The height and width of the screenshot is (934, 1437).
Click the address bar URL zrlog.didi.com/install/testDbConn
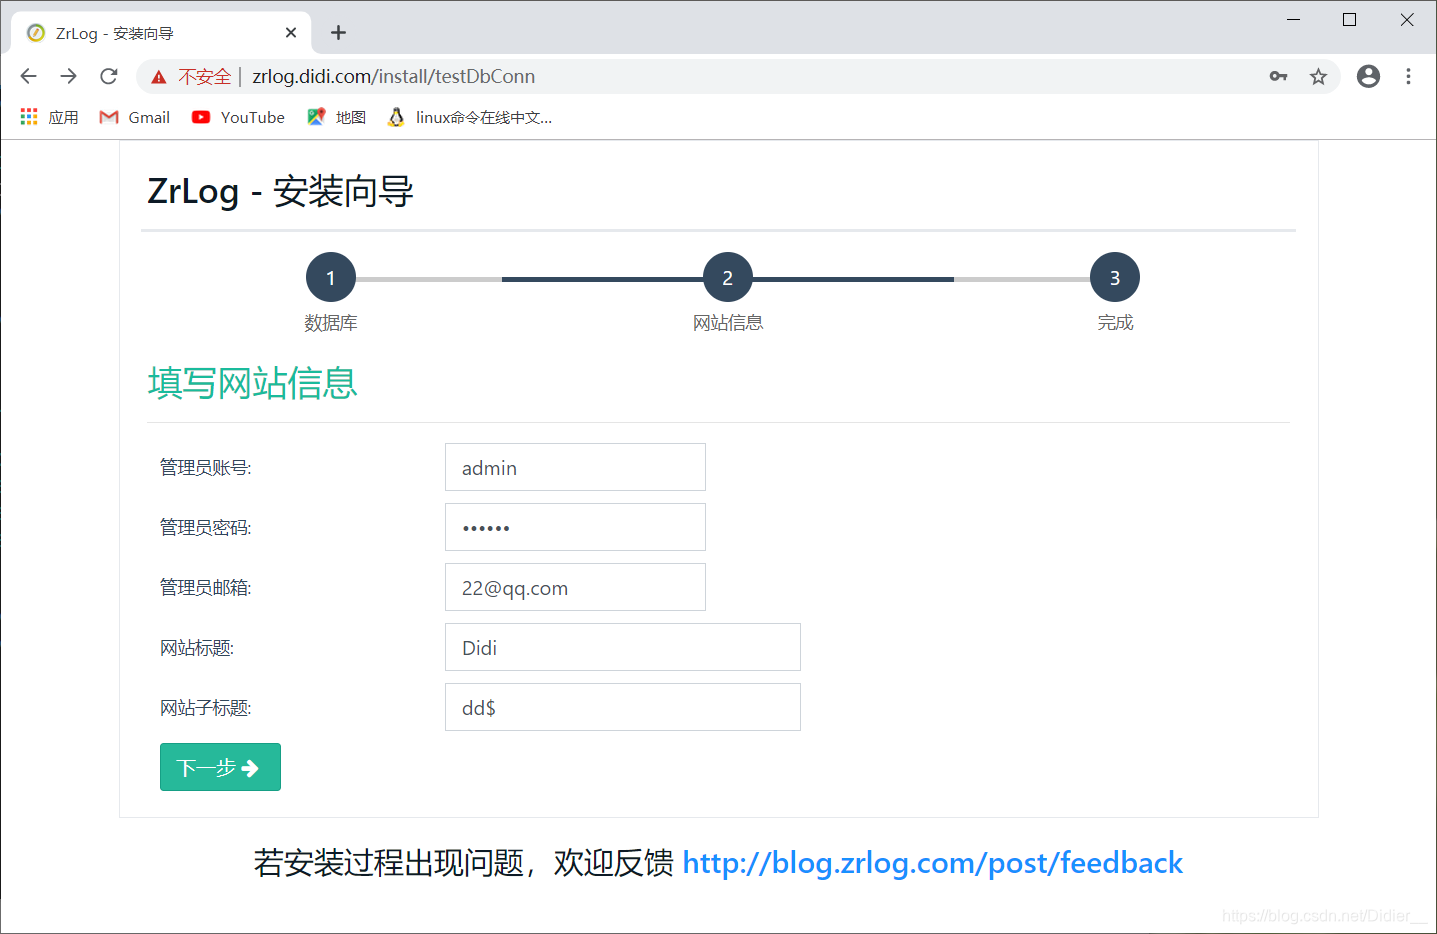(394, 76)
